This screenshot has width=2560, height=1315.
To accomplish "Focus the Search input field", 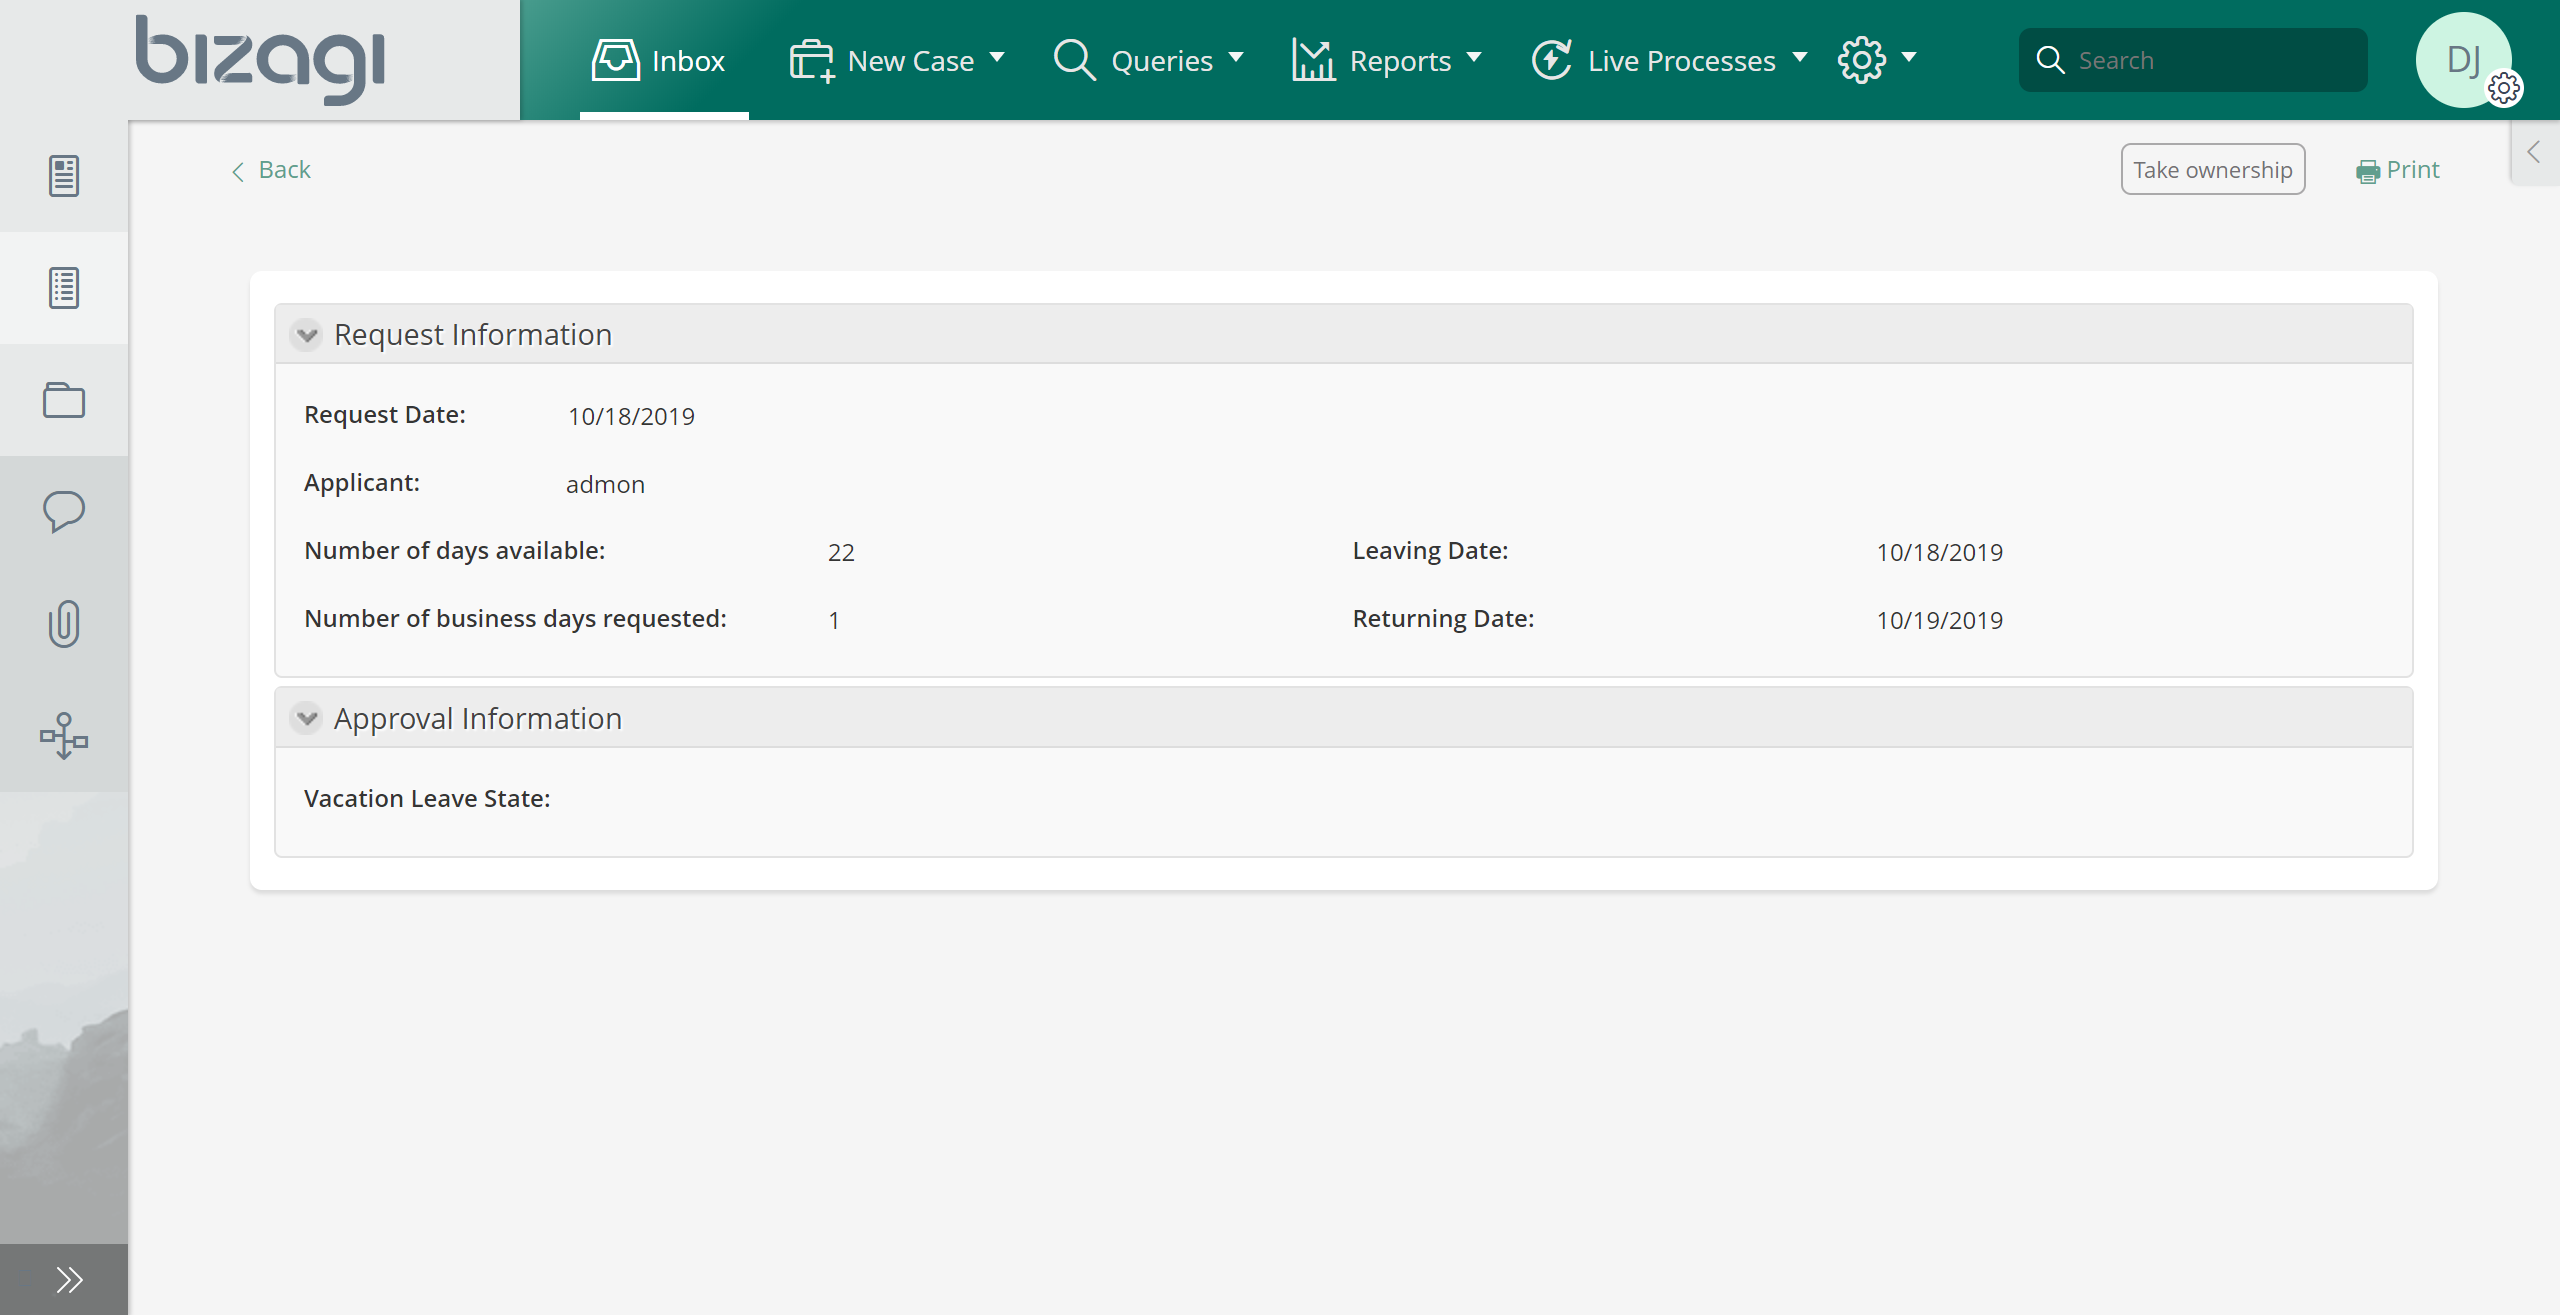I will click(2192, 60).
